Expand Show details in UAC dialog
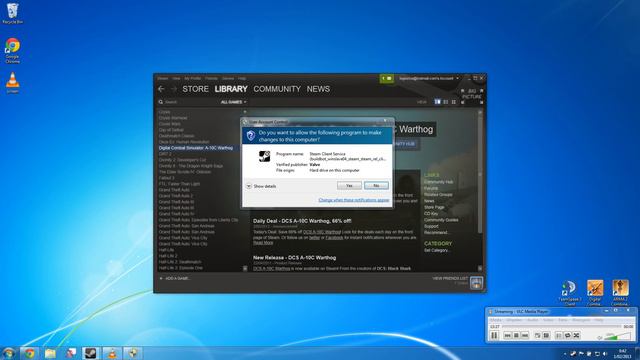Image resolution: width=640 pixels, height=360 pixels. click(x=261, y=186)
